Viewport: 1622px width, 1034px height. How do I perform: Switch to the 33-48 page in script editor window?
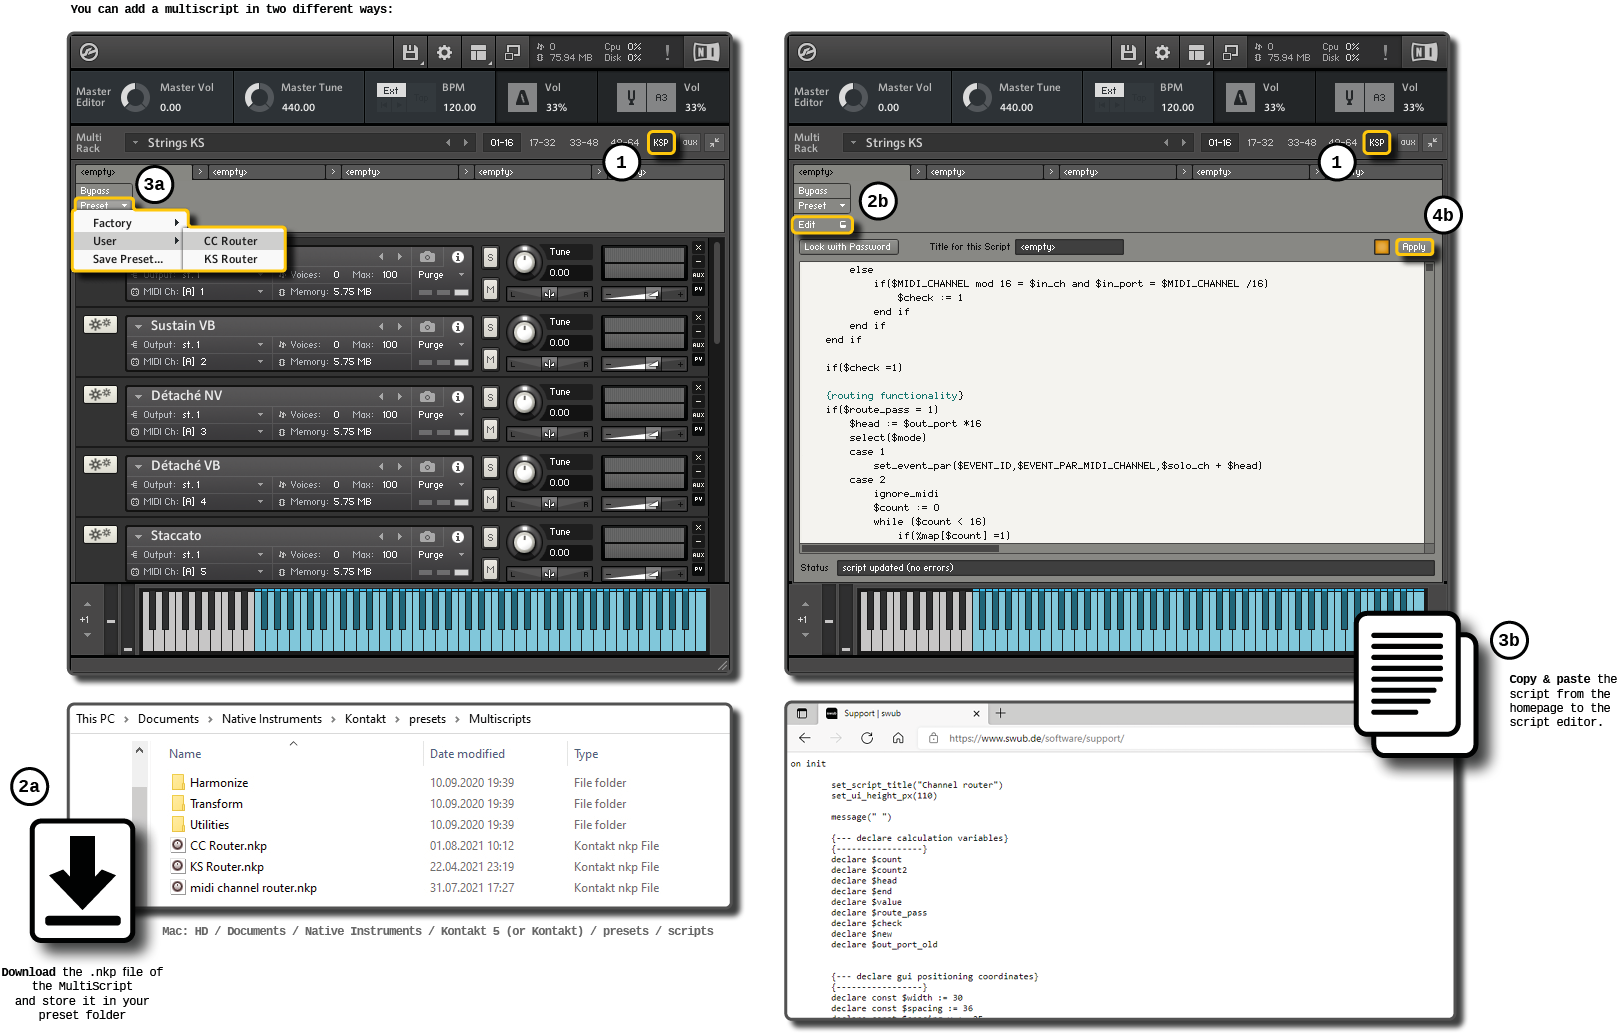click(1301, 143)
